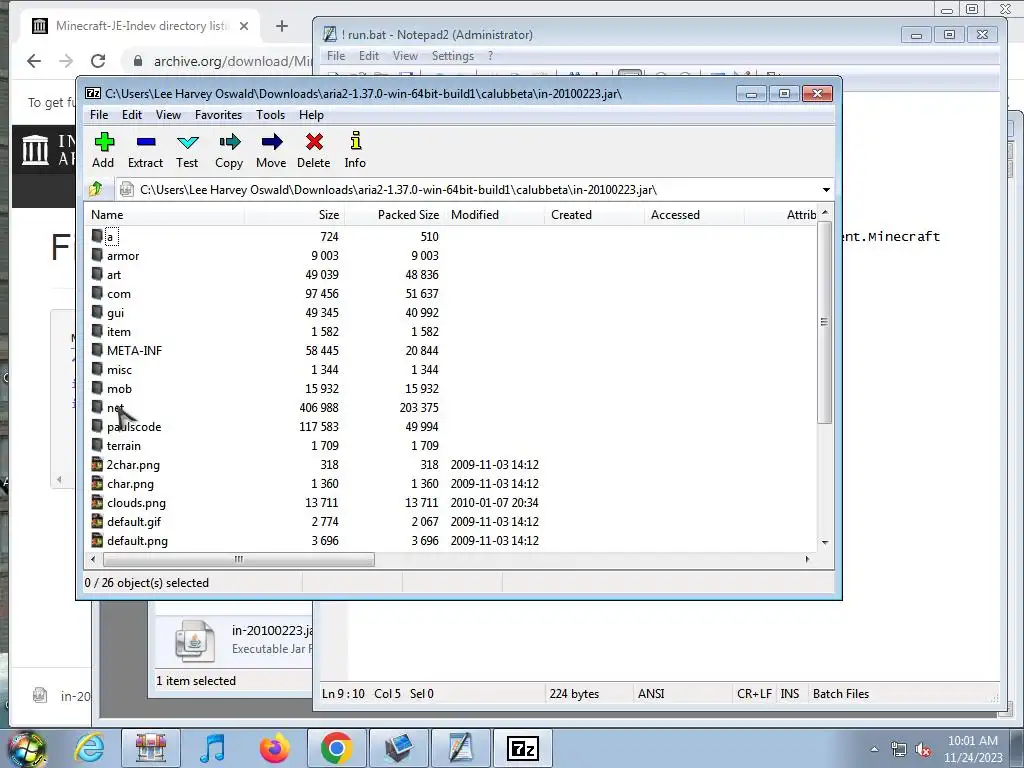Select the gui folder icon
Screen dimensions: 1024x768
click(97, 312)
